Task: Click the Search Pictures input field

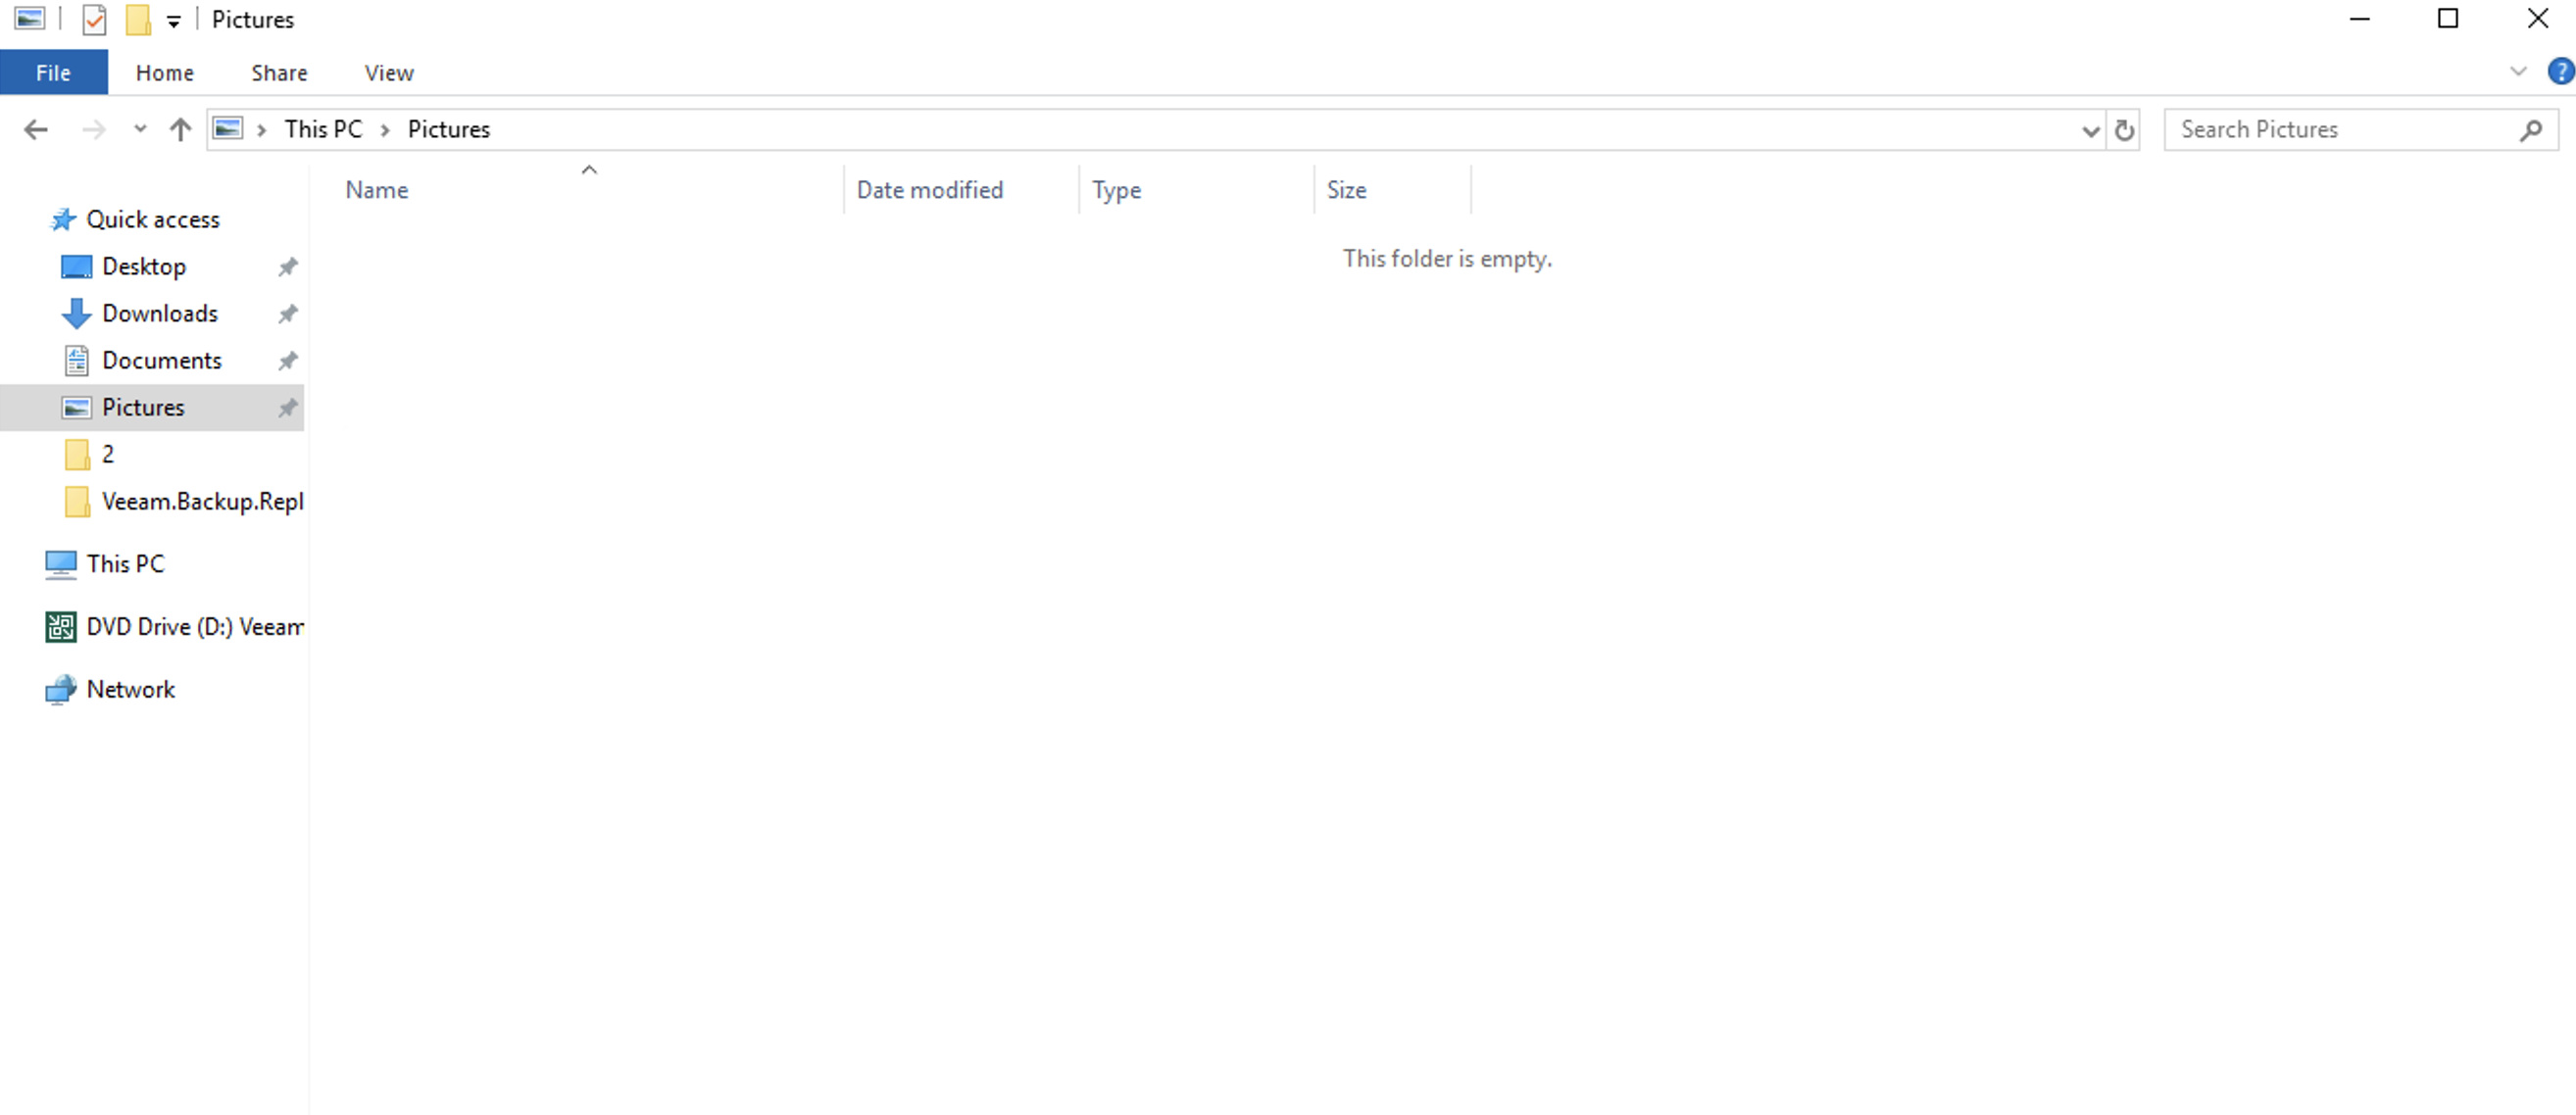Action: [2340, 130]
